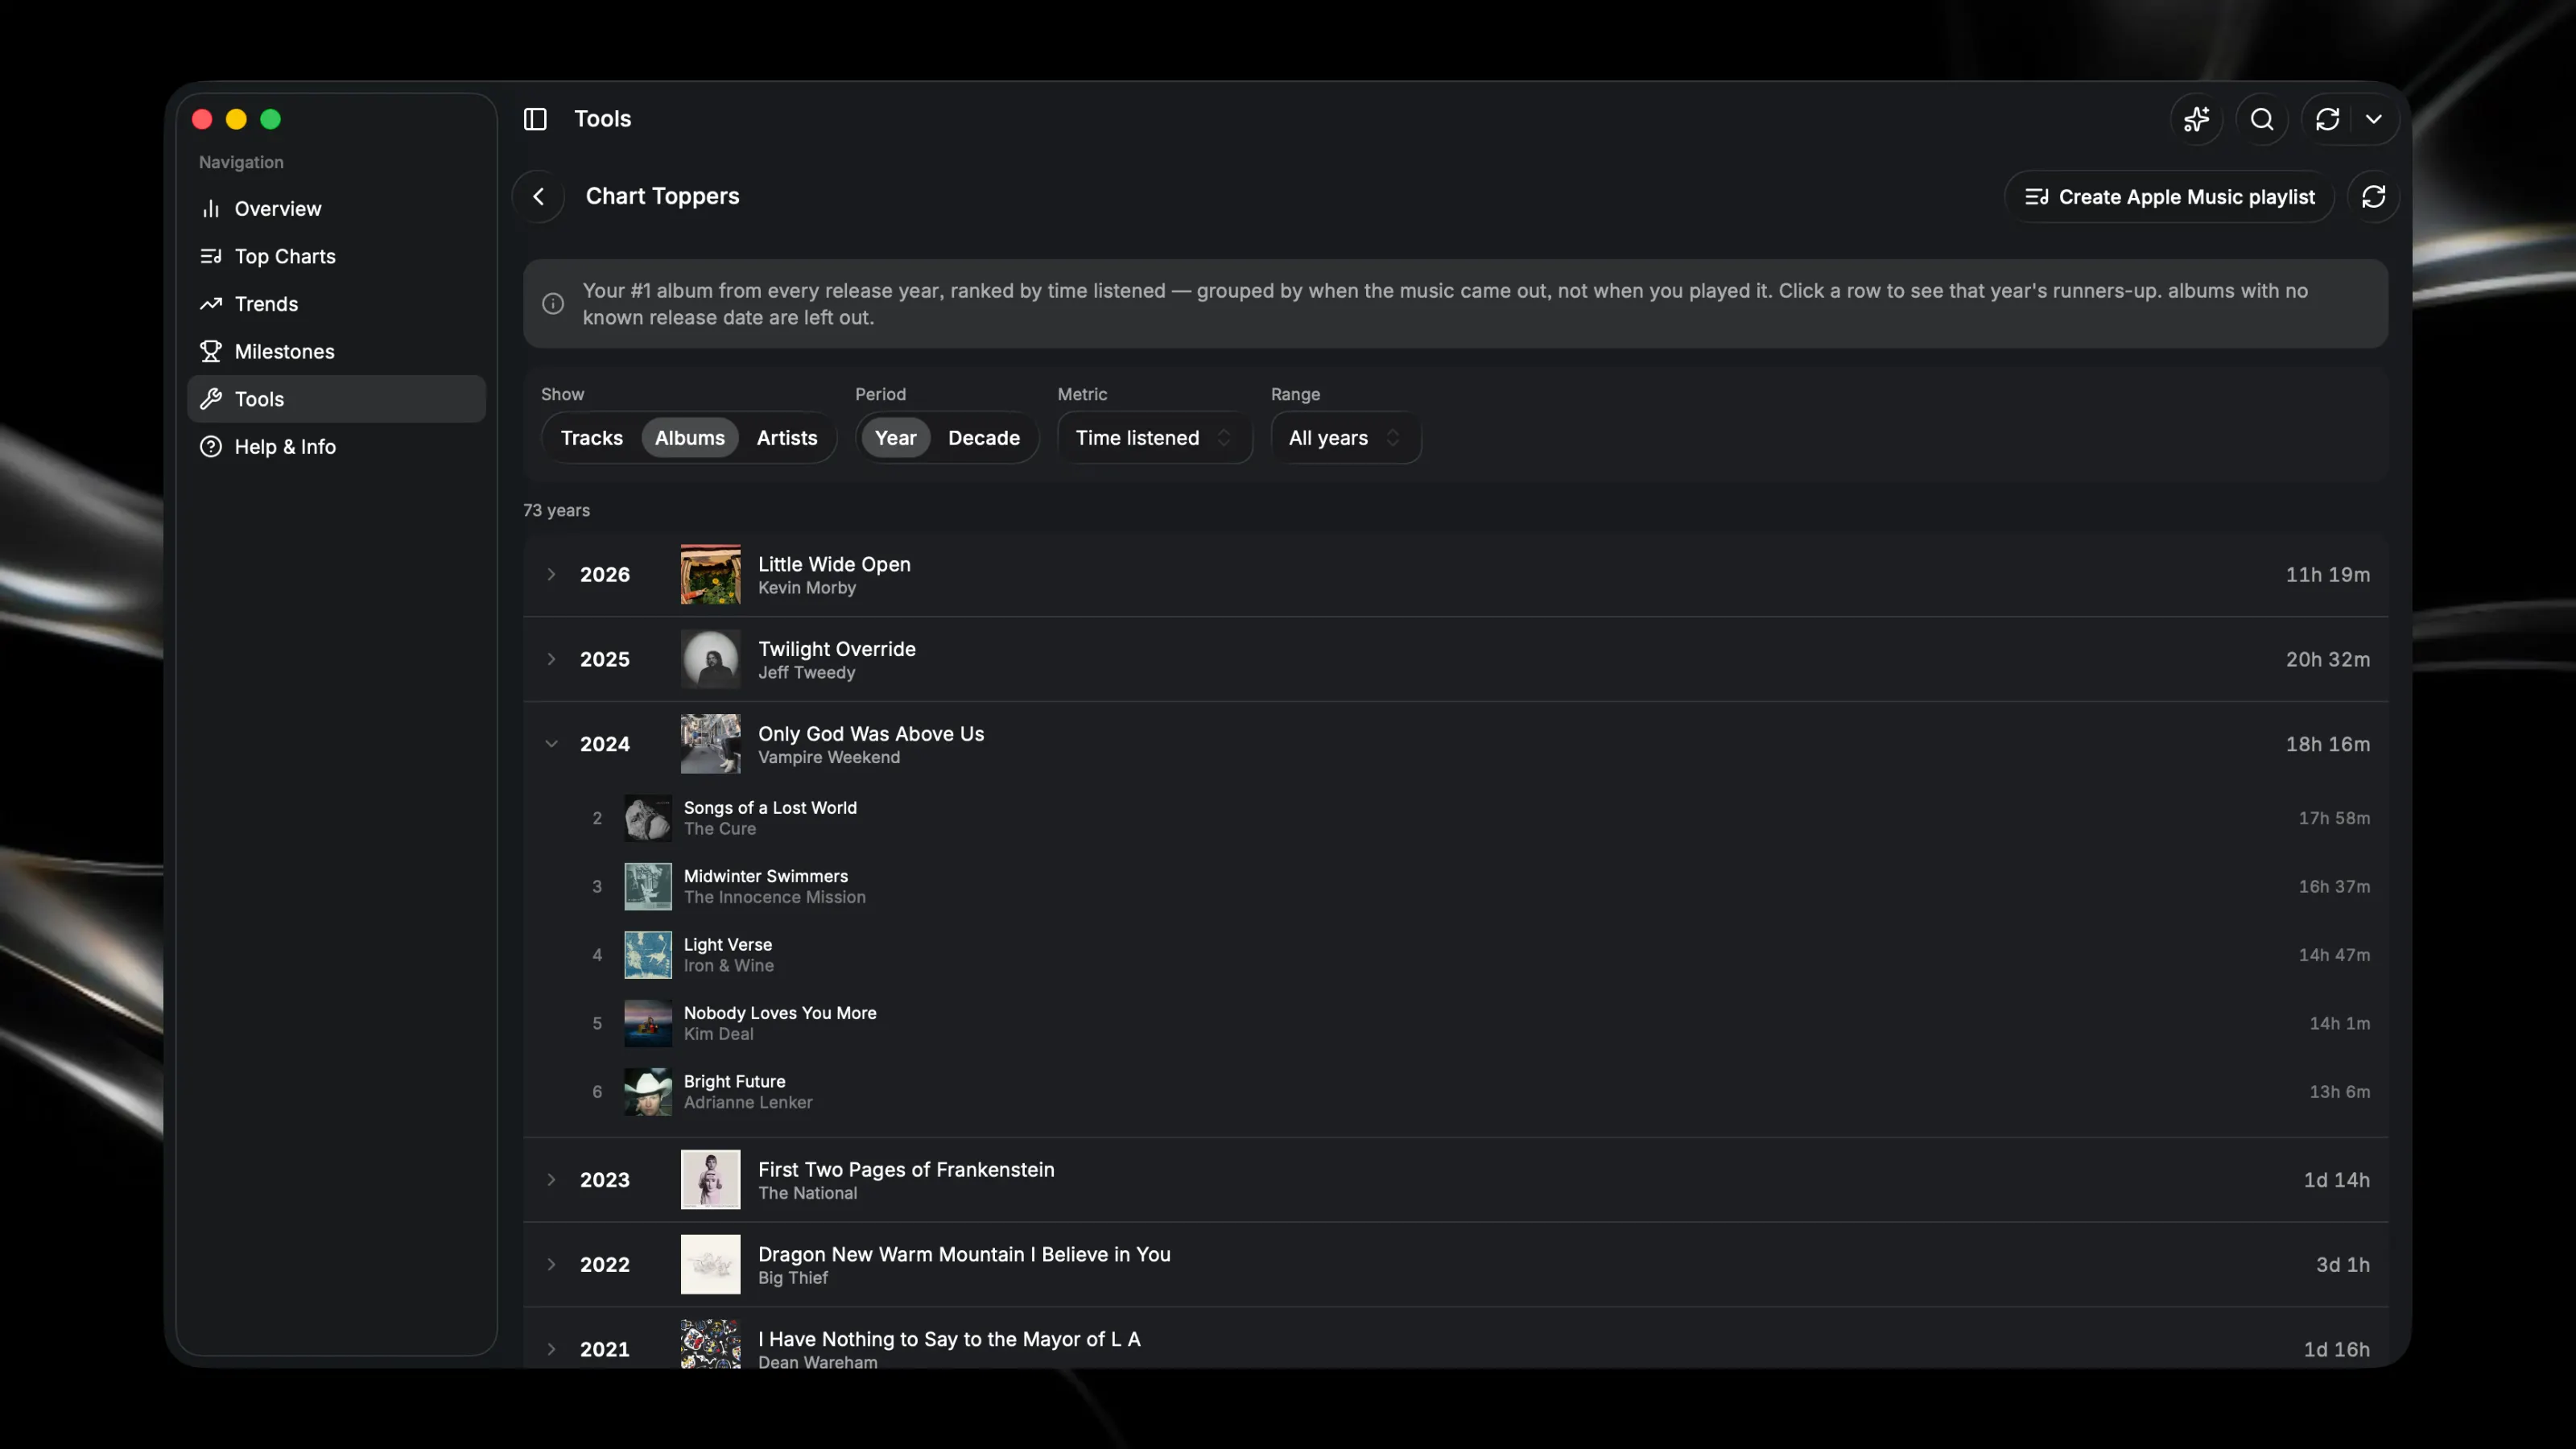This screenshot has width=2576, height=1449.
Task: Click the yellow minimize window button
Action: (236, 119)
